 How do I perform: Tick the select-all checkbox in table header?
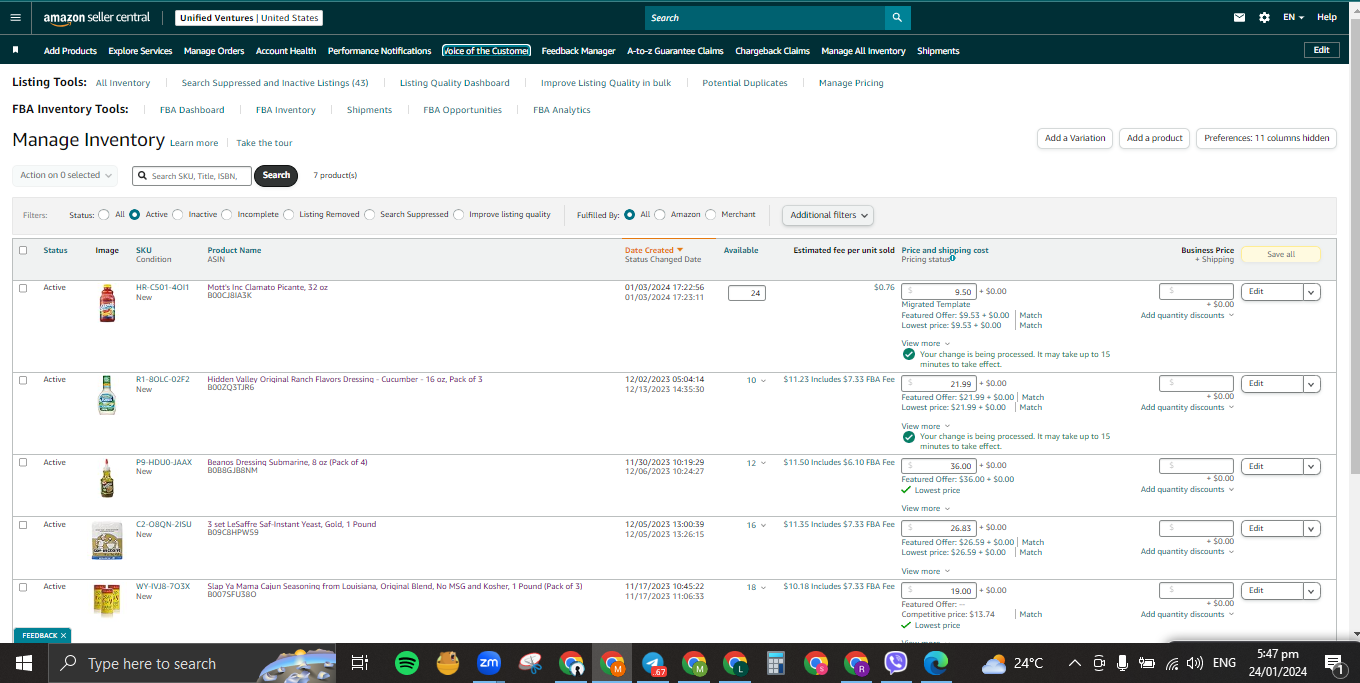tap(23, 250)
